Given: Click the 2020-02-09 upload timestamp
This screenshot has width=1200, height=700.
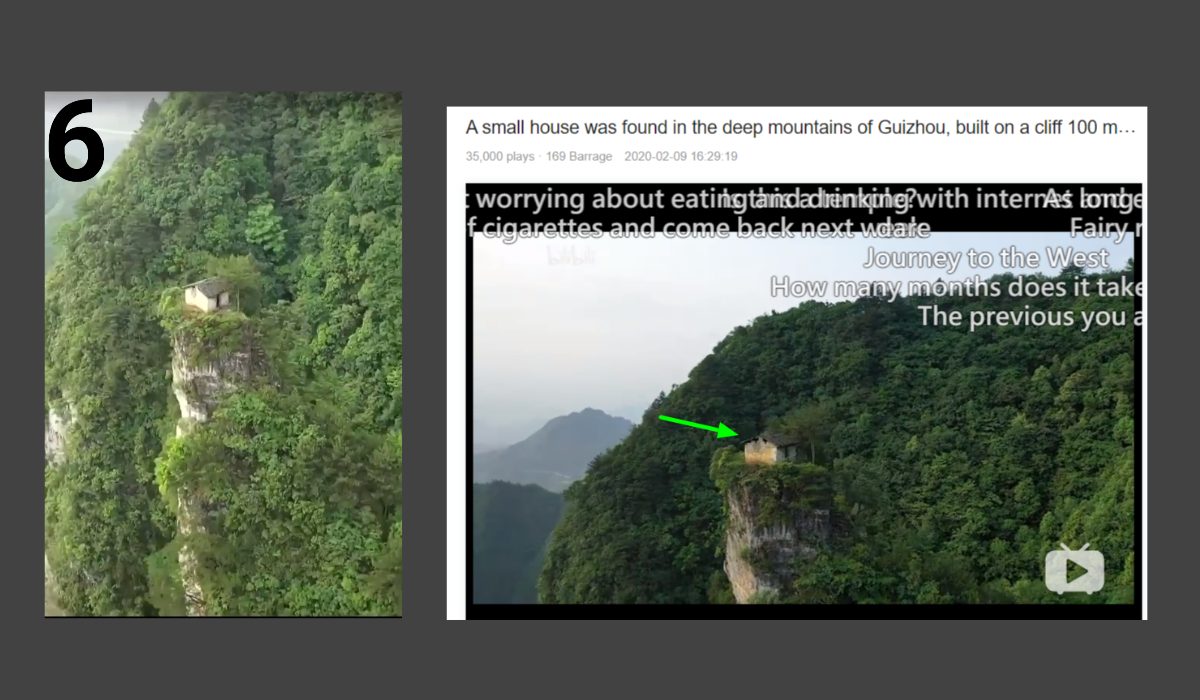Looking at the screenshot, I should [x=681, y=156].
